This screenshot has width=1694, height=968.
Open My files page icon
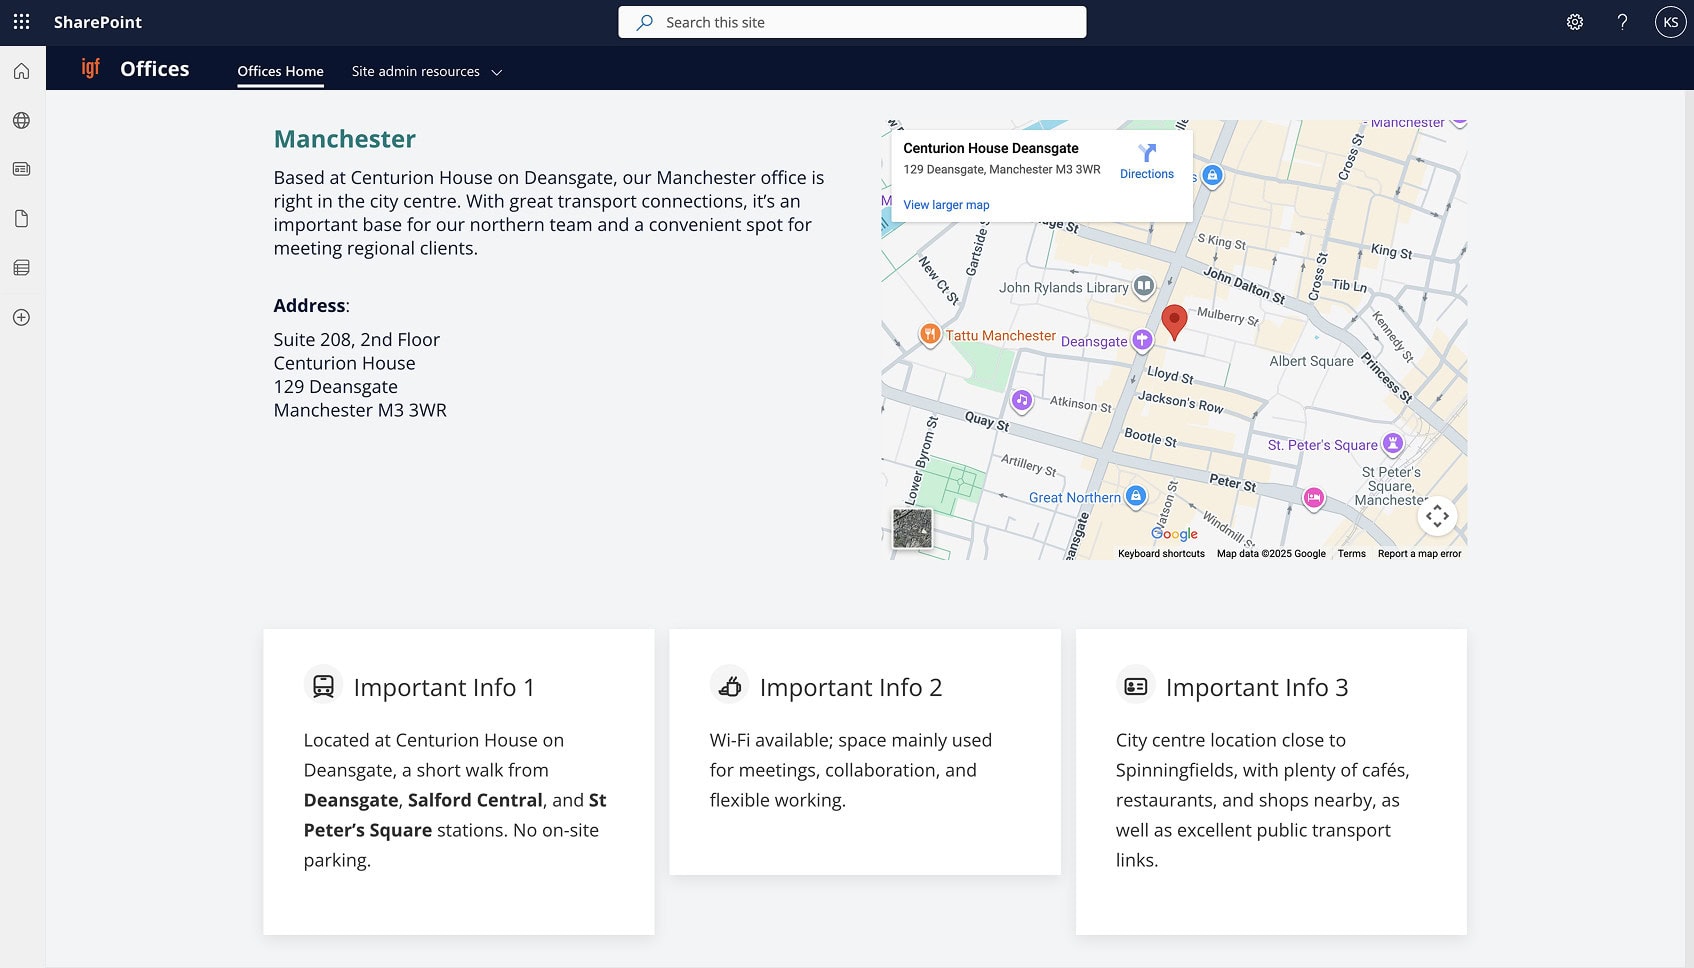[x=21, y=218]
